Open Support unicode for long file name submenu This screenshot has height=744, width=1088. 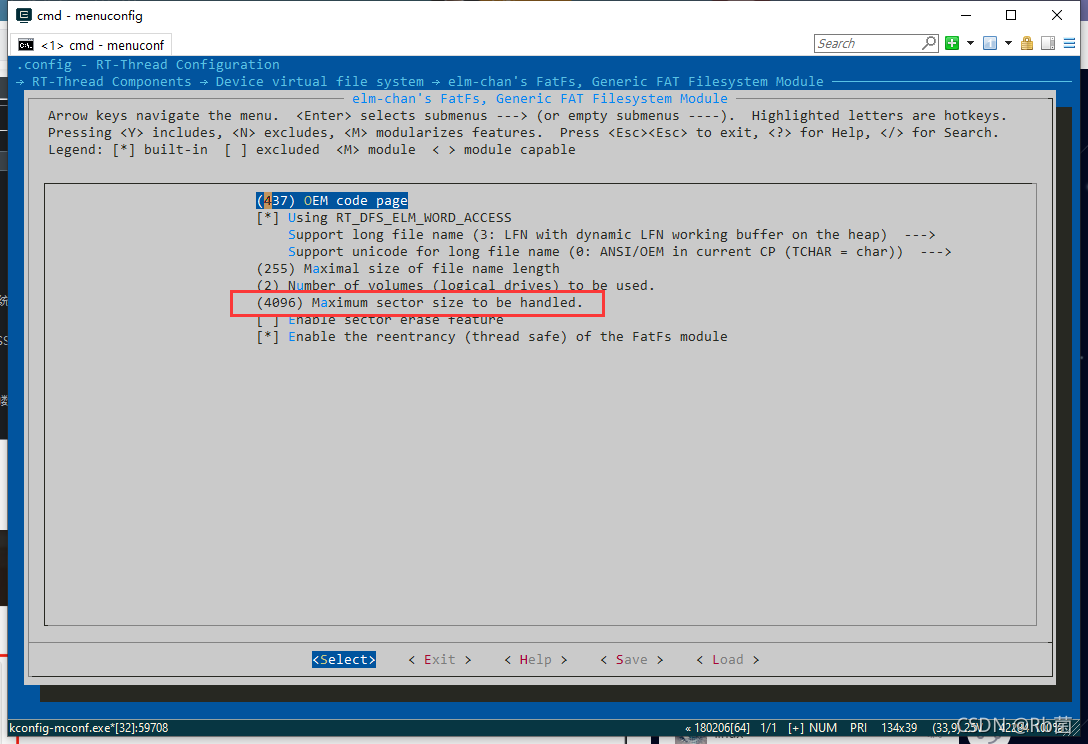[x=619, y=252]
